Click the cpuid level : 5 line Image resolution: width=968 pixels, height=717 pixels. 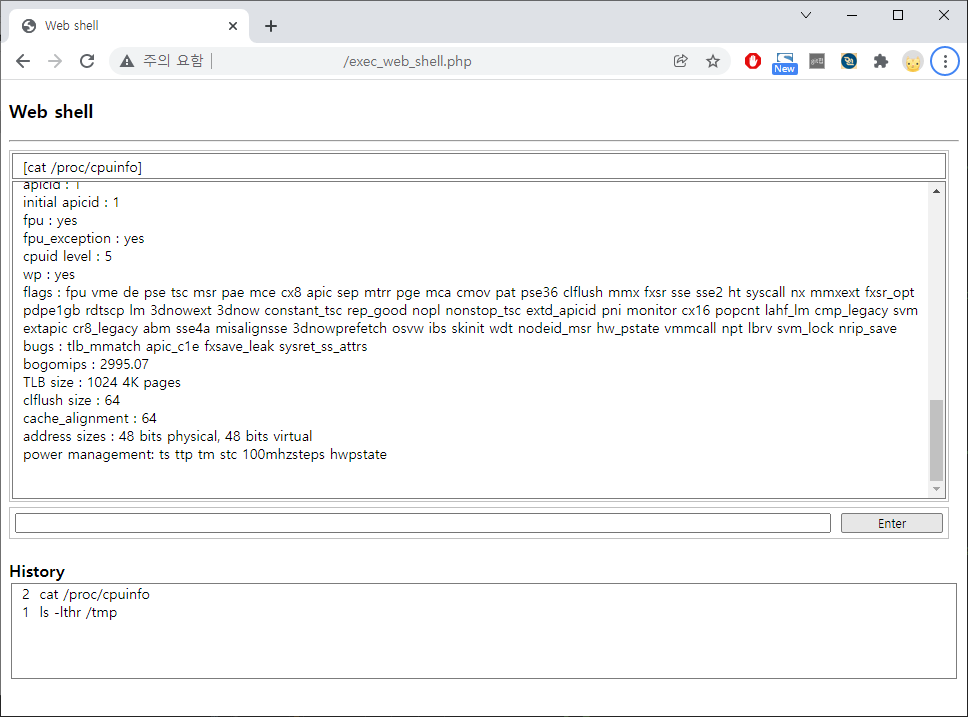tap(67, 256)
